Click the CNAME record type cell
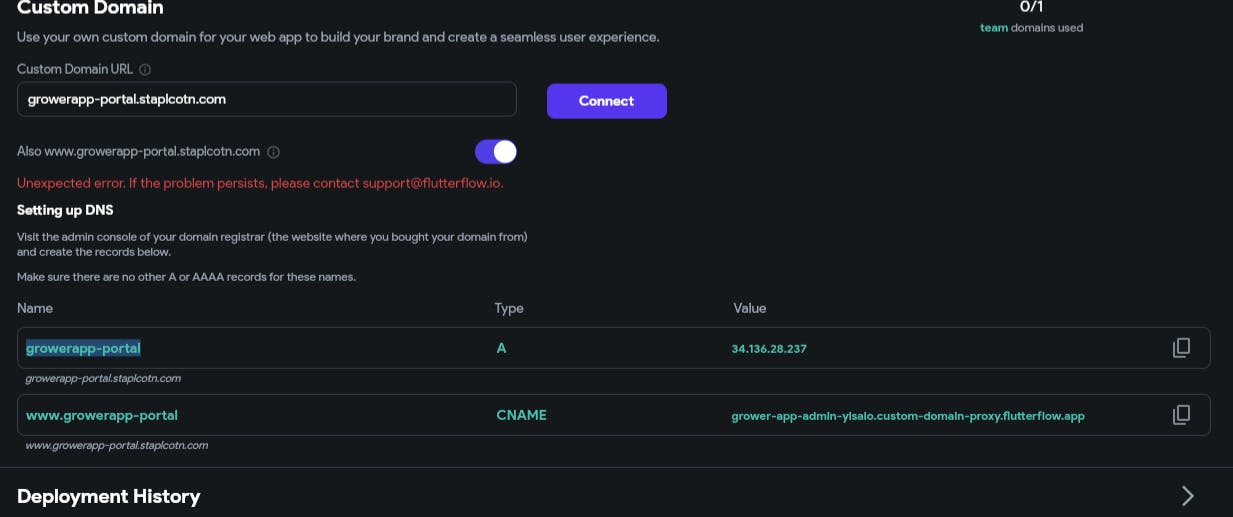Viewport: 1233px width, 517px height. (521, 415)
